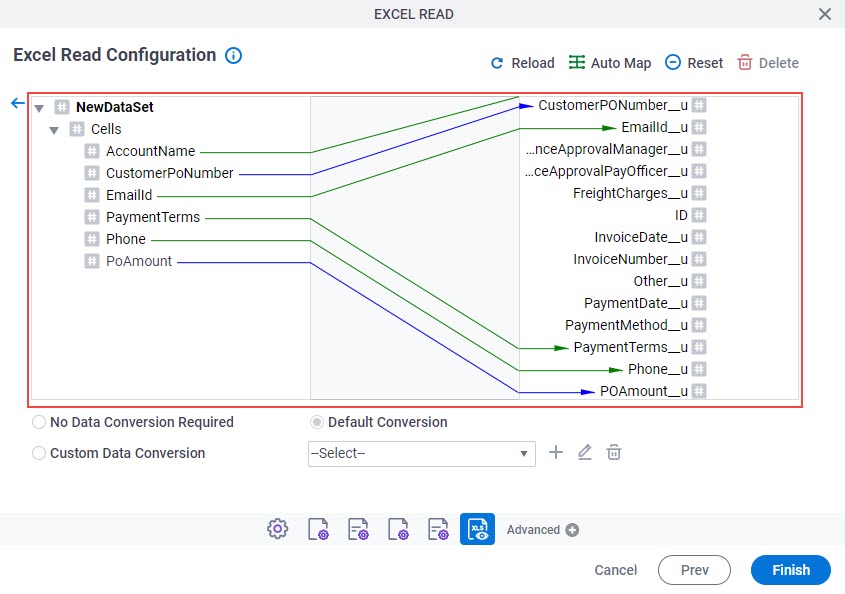
Task: Select EmailId in the source tree
Action: tap(129, 195)
